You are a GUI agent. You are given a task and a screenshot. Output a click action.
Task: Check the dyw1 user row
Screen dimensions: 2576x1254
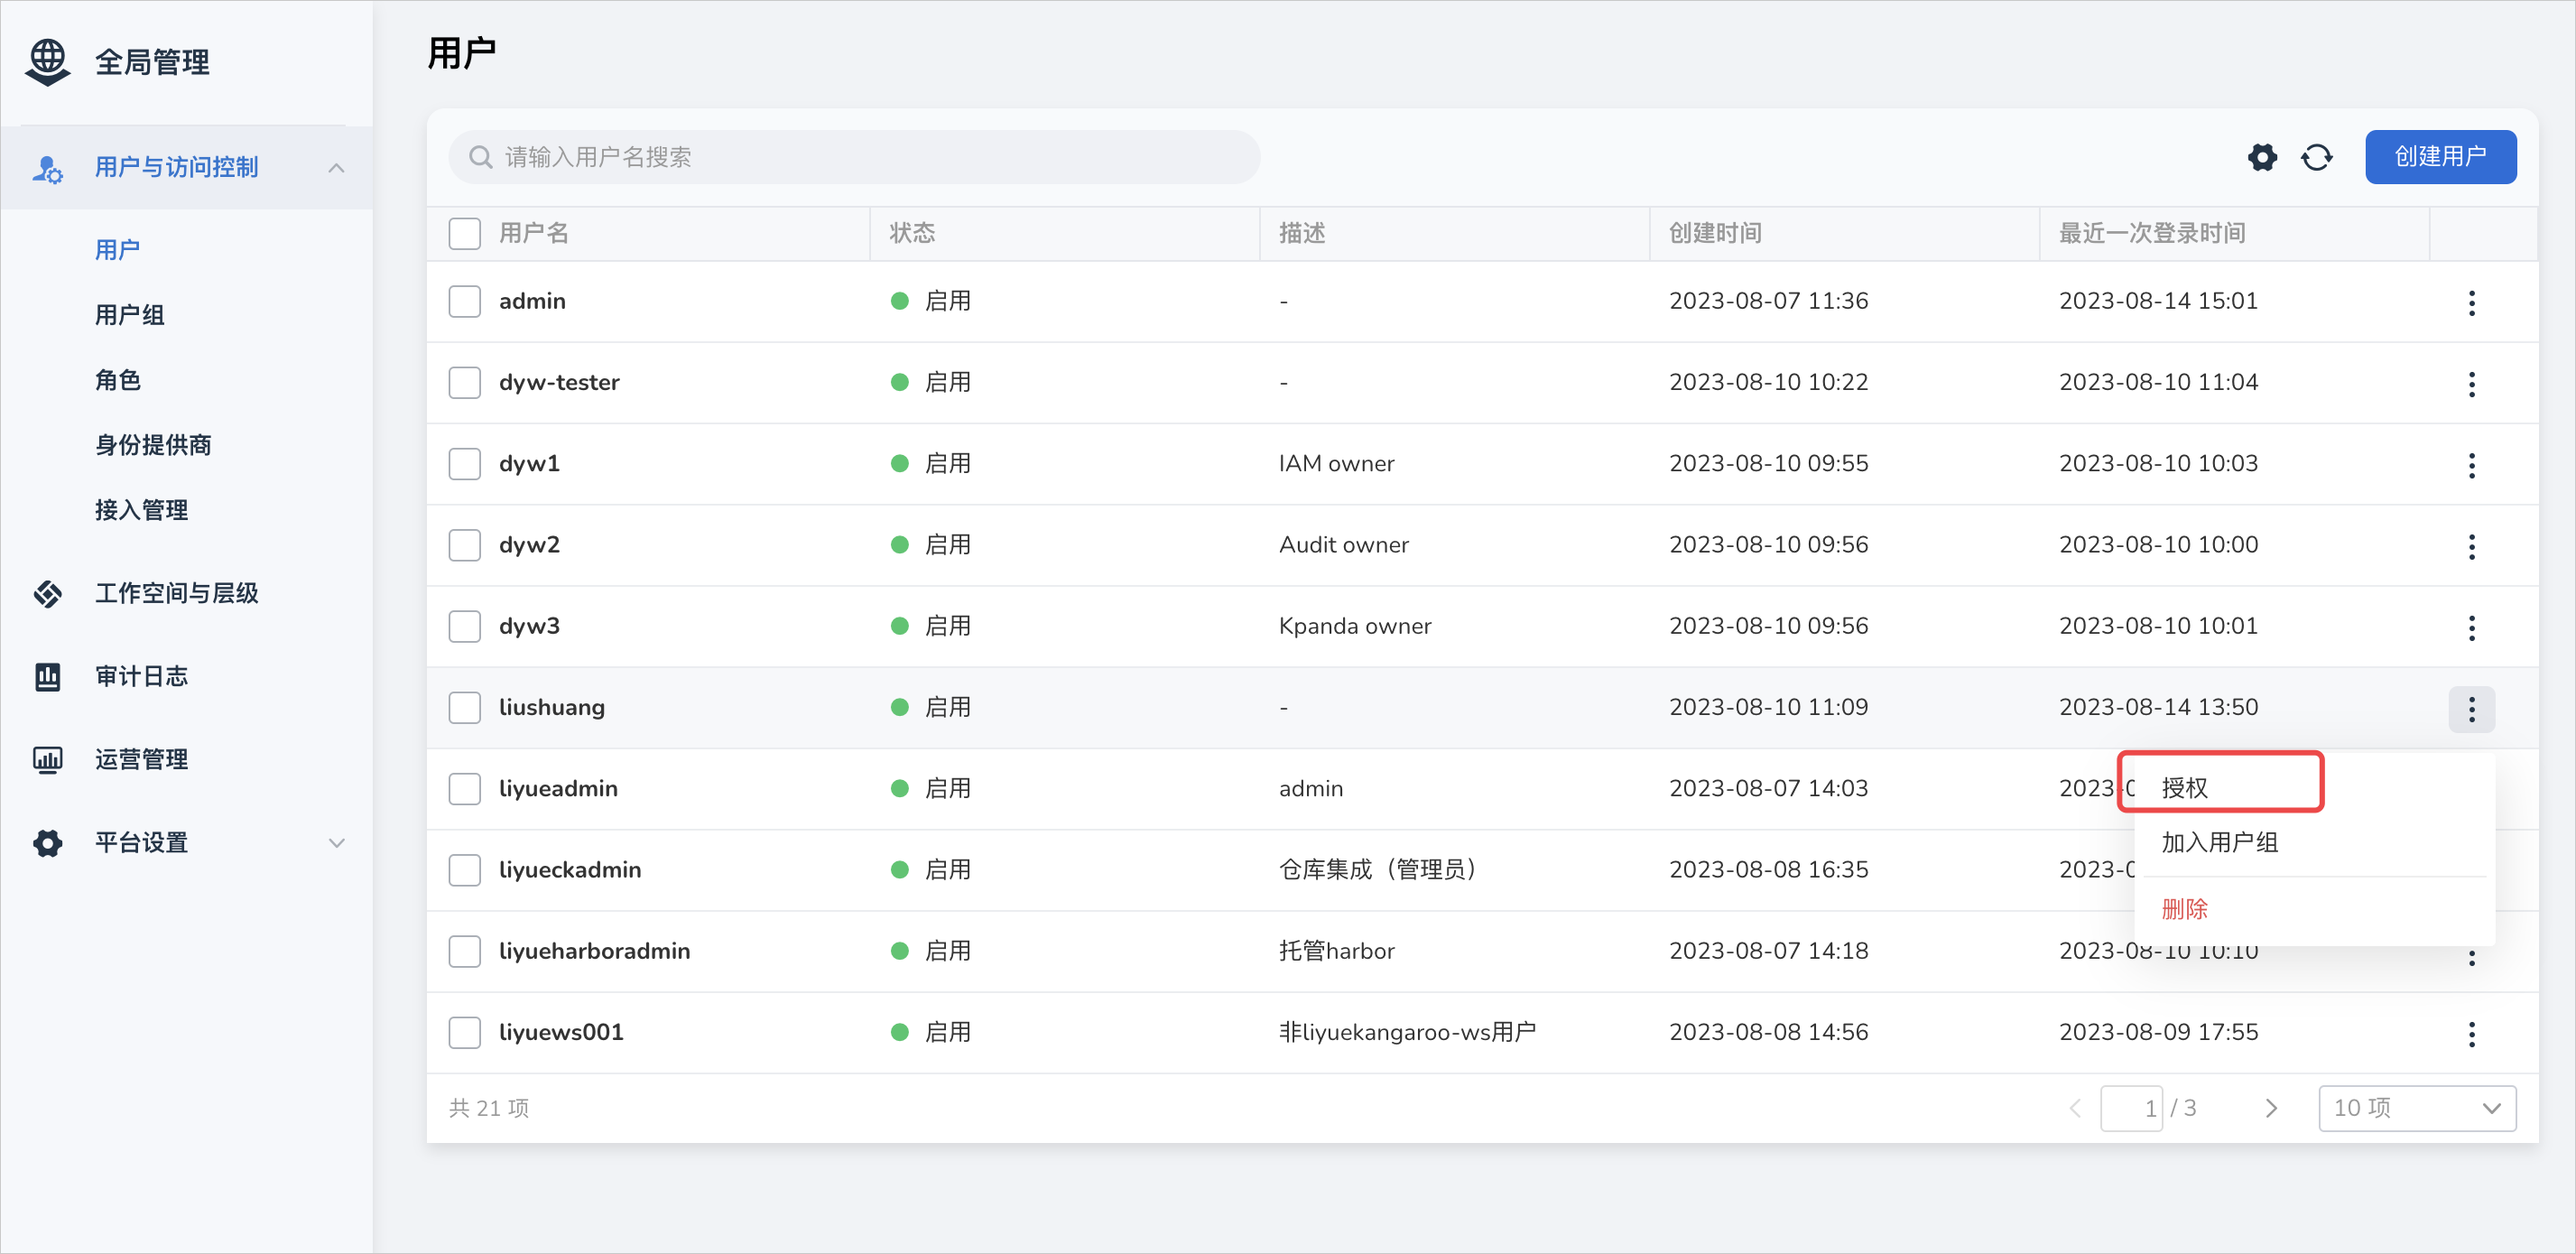click(x=464, y=463)
